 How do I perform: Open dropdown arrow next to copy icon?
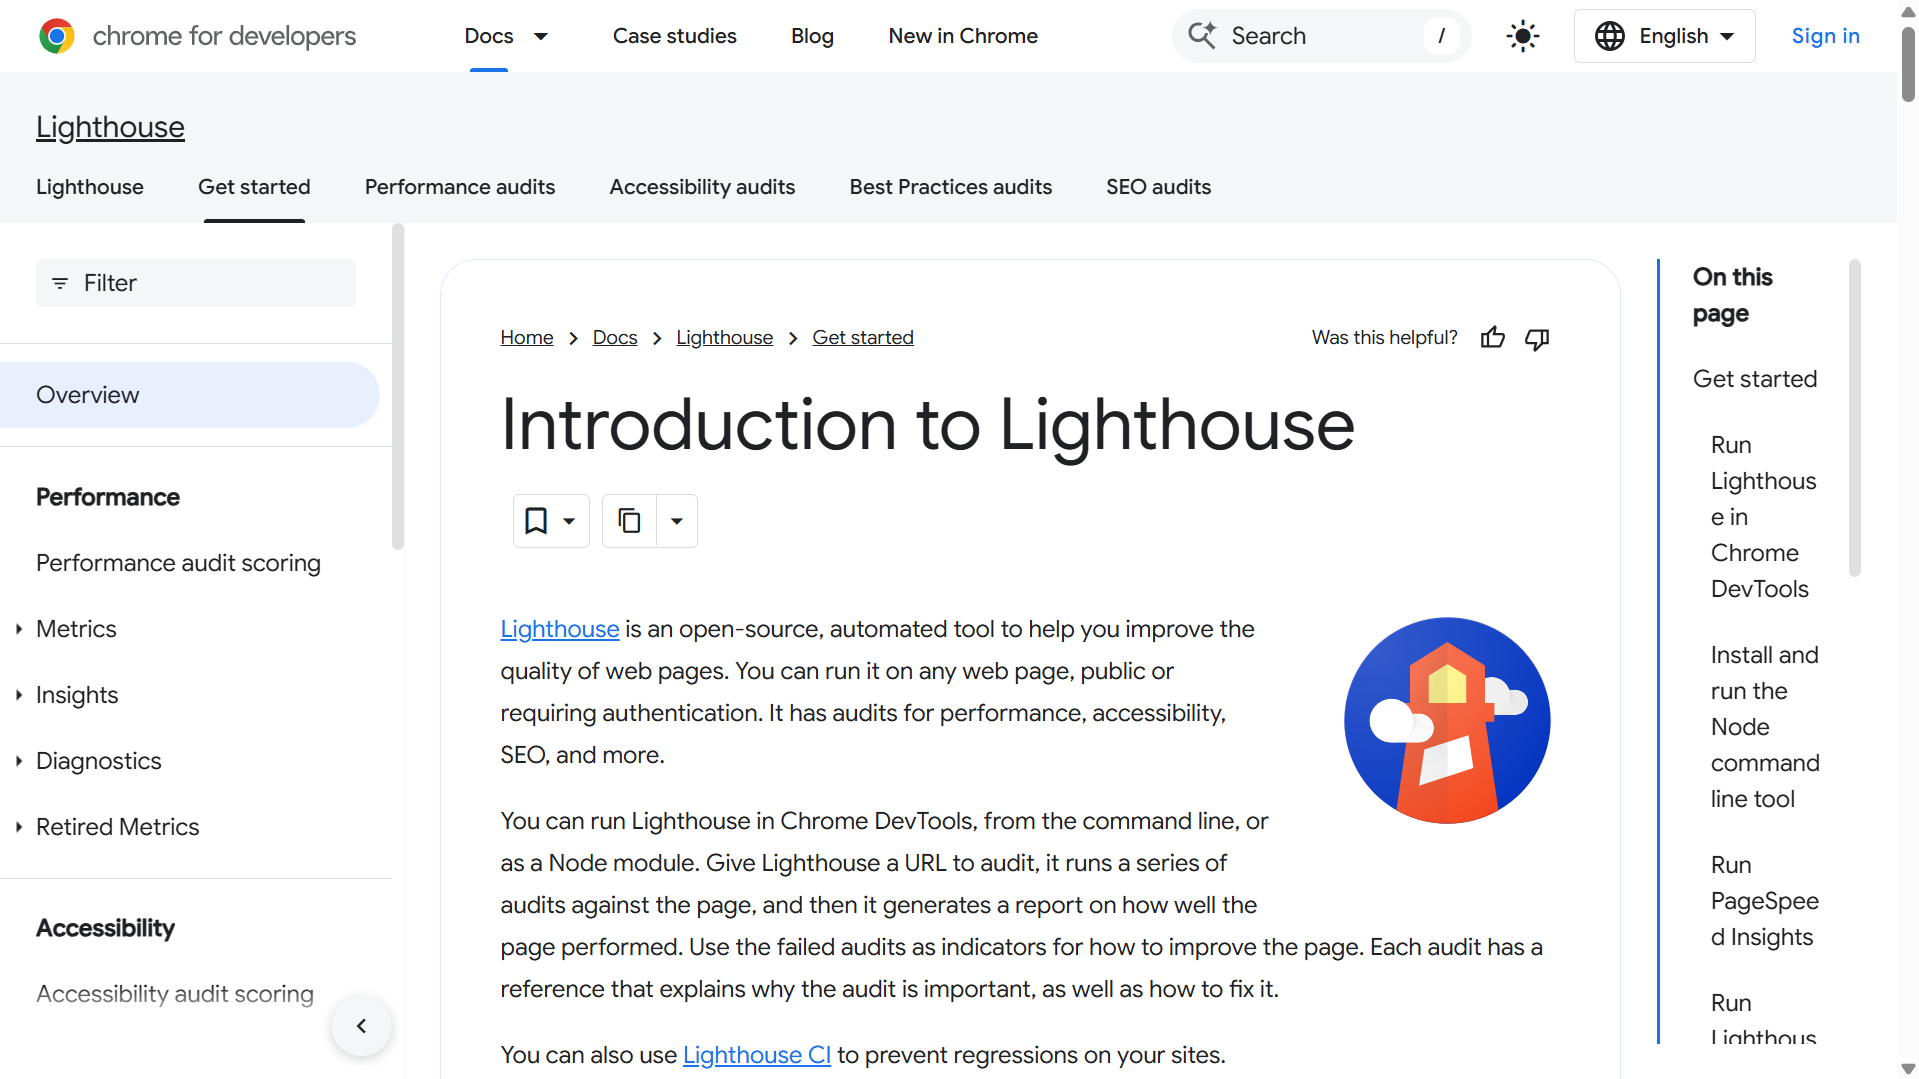point(677,521)
